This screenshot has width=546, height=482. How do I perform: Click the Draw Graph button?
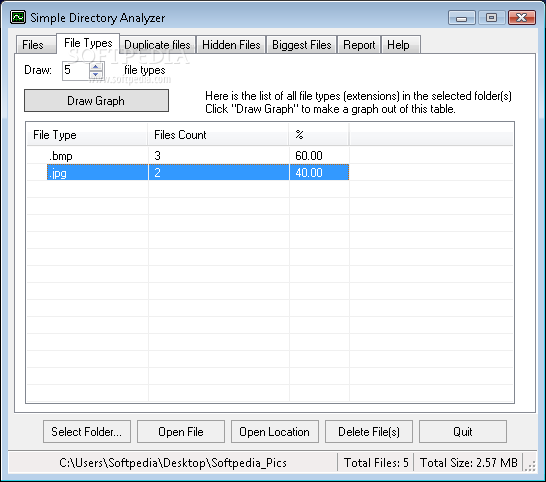click(96, 101)
